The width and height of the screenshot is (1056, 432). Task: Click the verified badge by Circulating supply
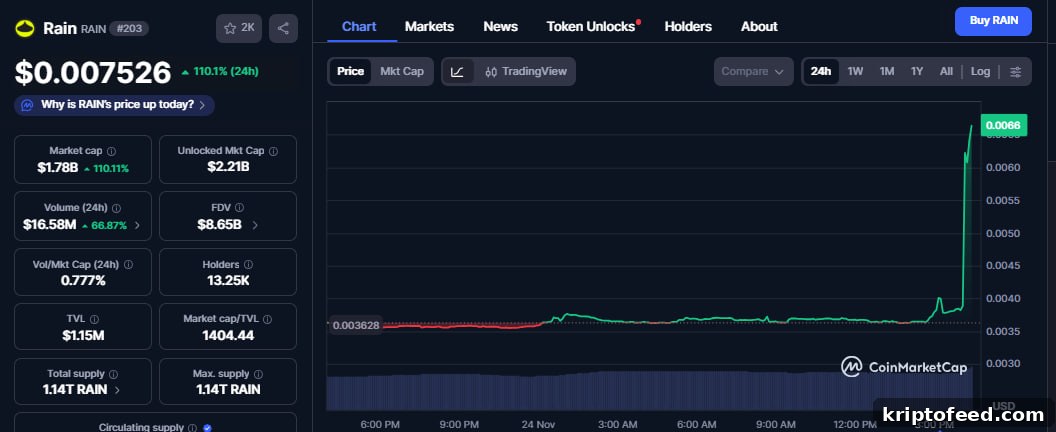[x=207, y=428]
